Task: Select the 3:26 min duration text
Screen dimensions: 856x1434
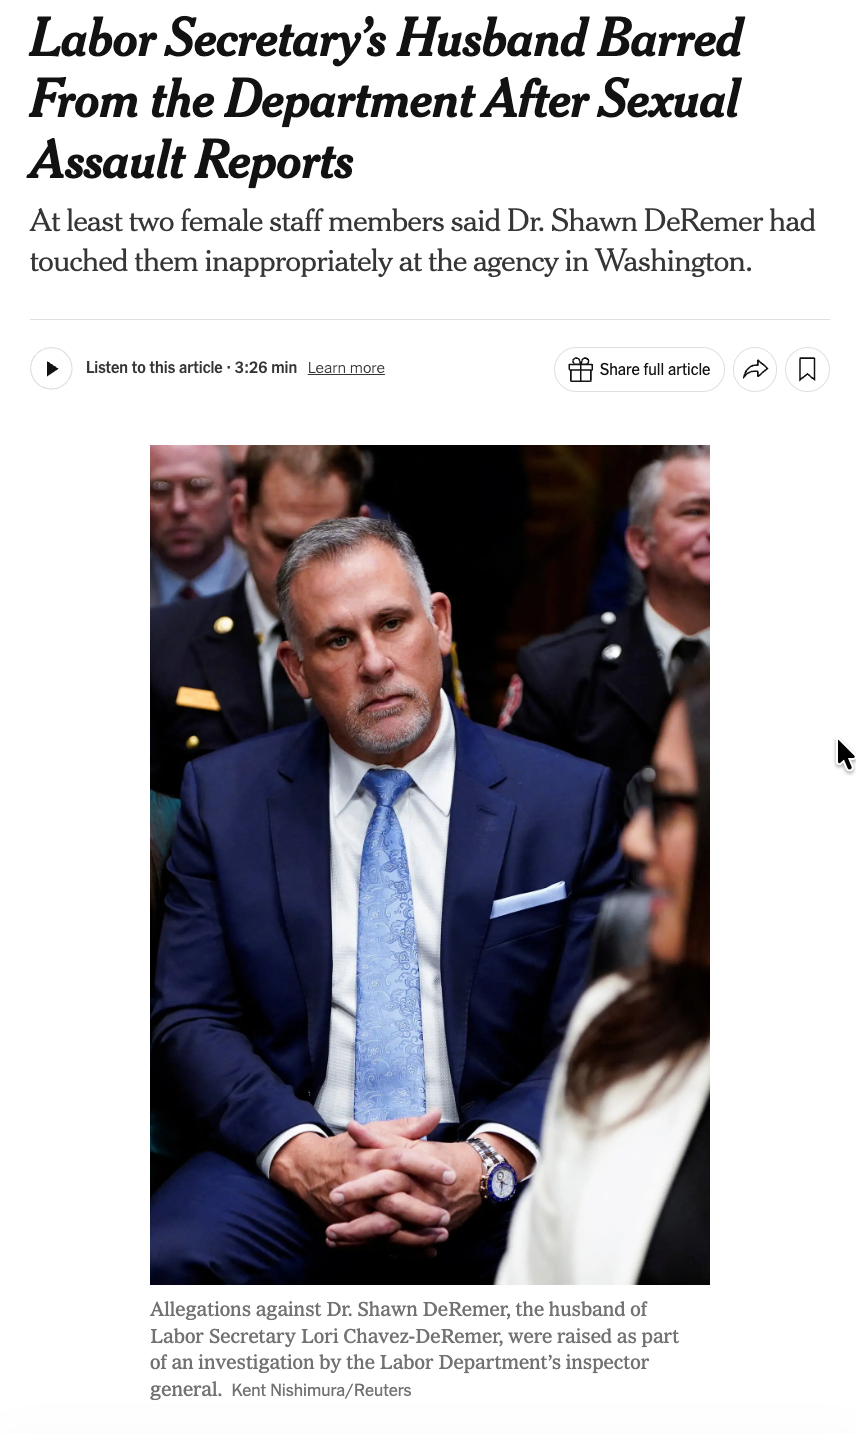Action: coord(266,367)
